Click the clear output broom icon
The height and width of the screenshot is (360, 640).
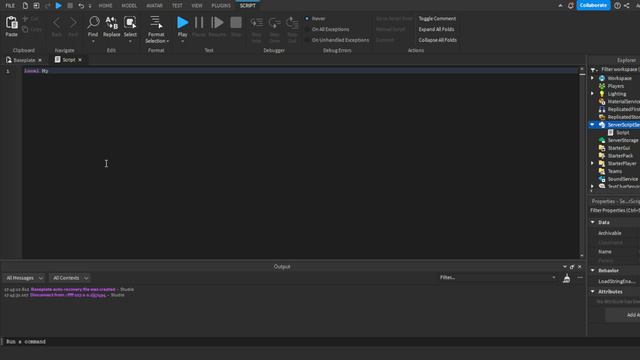567,278
